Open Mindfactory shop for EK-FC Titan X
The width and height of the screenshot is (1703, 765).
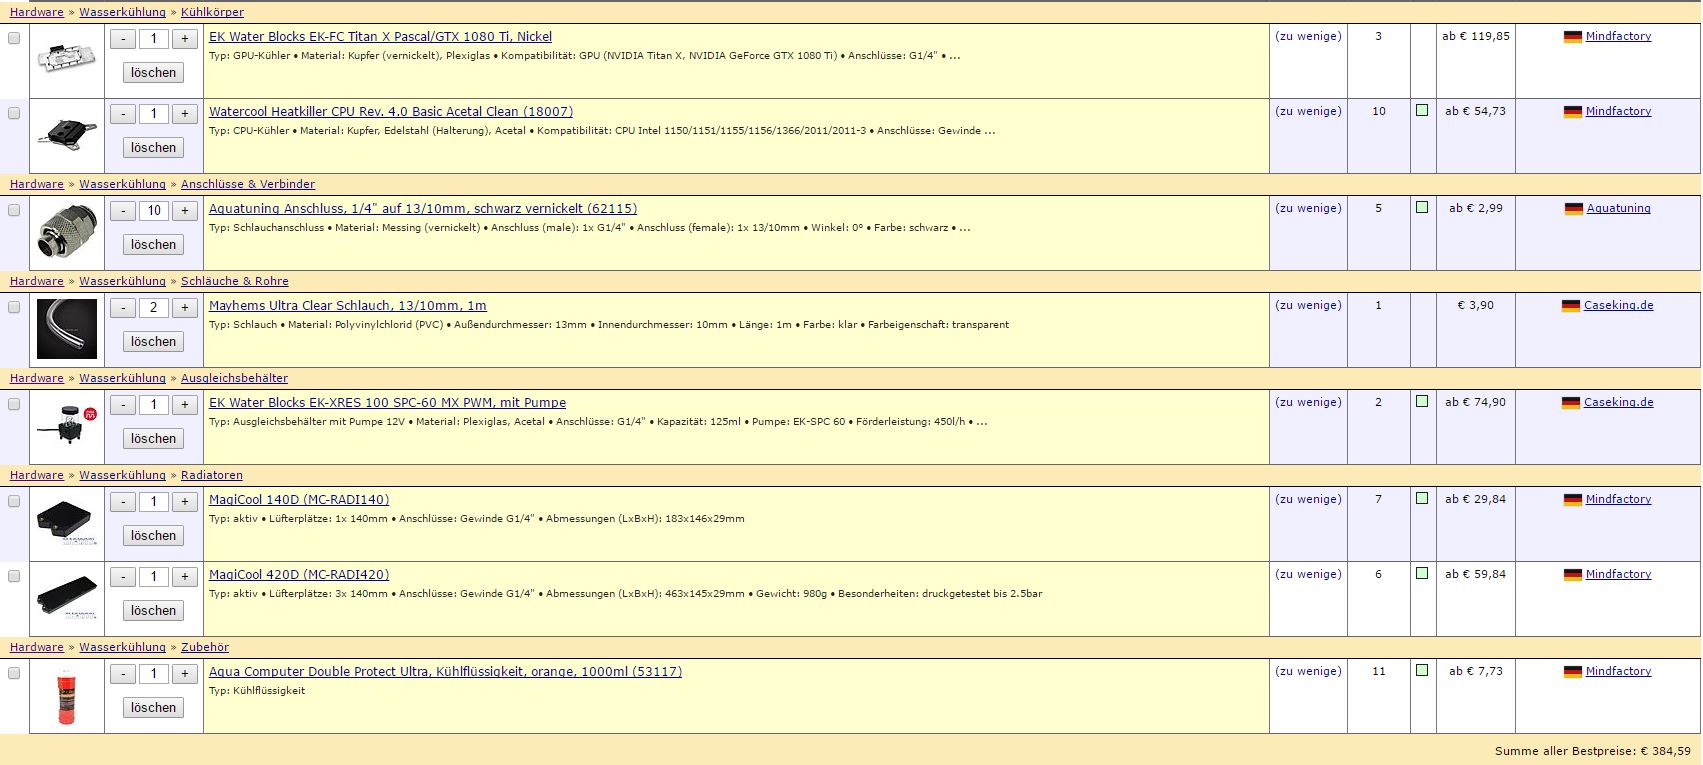coord(1618,37)
